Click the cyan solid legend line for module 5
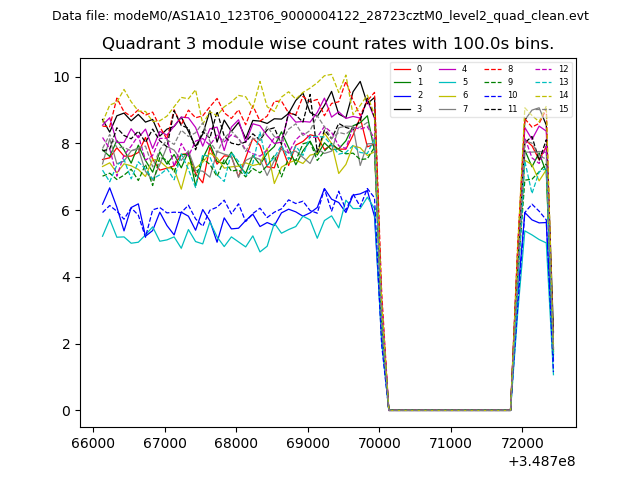 [x=449, y=82]
